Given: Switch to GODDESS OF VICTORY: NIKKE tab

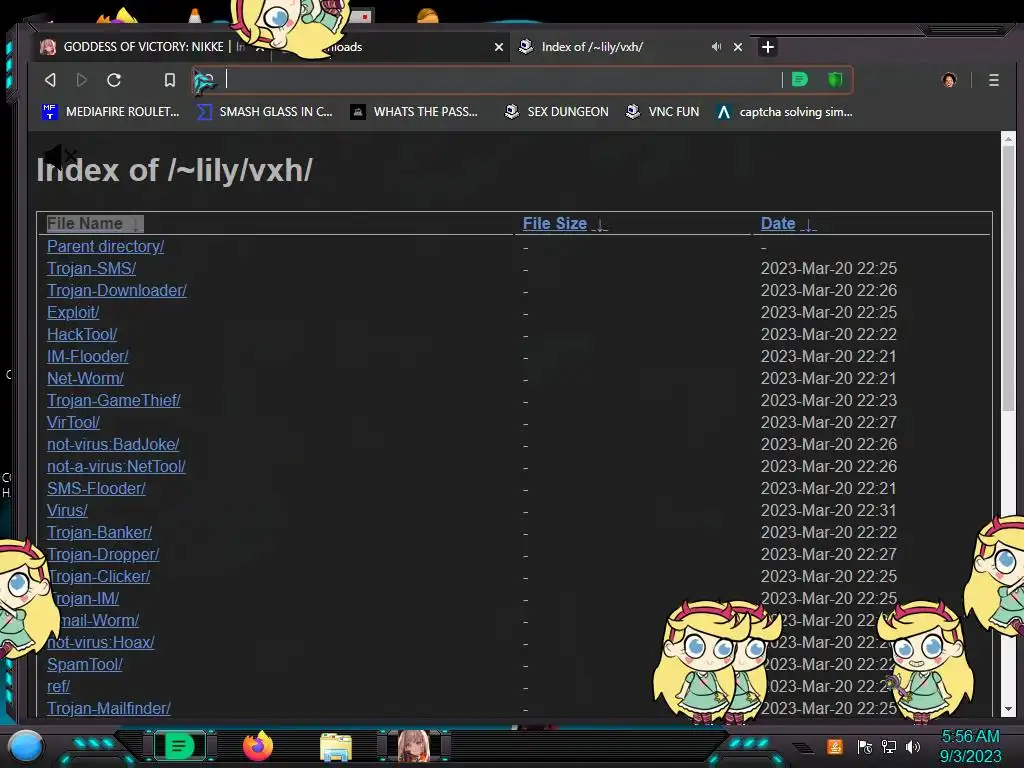Looking at the screenshot, I should [x=144, y=47].
